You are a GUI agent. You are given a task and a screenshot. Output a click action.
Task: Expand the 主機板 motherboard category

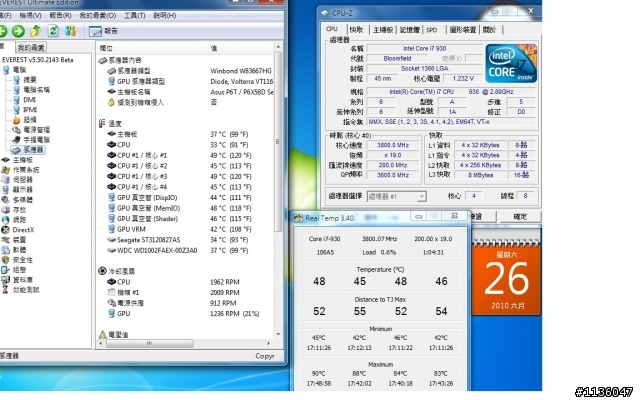pos(17,160)
